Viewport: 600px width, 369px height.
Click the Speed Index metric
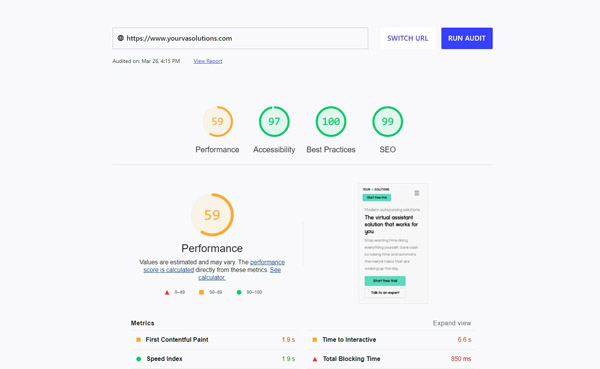(164, 359)
